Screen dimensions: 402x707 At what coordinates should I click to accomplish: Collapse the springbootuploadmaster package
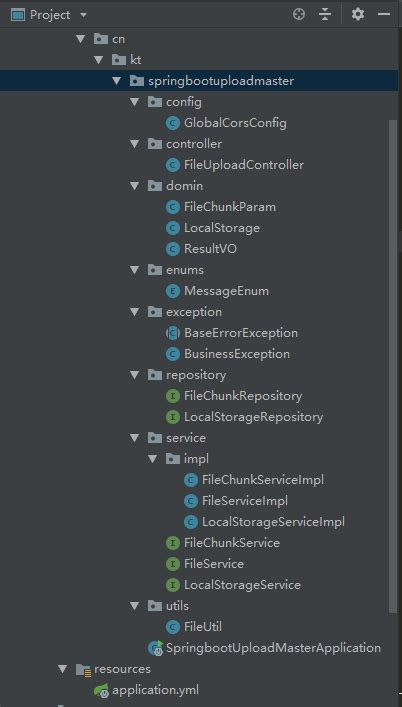(117, 81)
